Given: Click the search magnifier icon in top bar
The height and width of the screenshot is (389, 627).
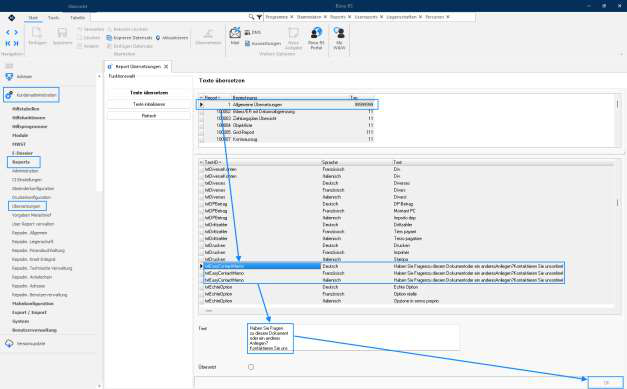Looking at the screenshot, I should tap(251, 17).
